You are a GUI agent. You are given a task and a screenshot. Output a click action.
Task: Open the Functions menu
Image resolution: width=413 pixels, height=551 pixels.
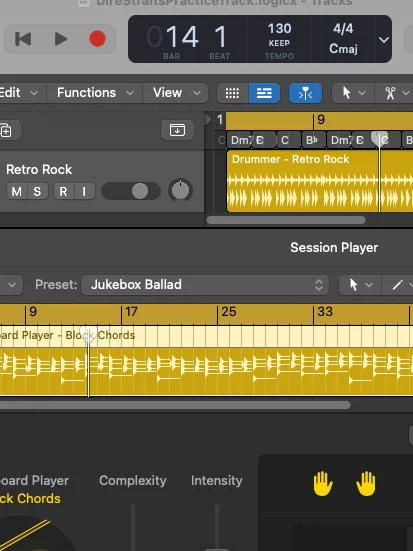tap(95, 93)
